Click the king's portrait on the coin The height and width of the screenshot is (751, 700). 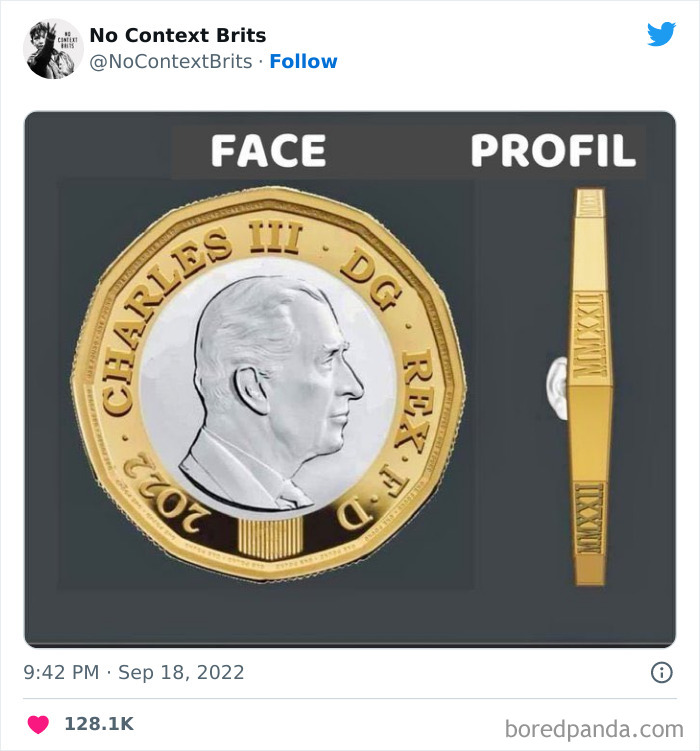click(x=271, y=393)
